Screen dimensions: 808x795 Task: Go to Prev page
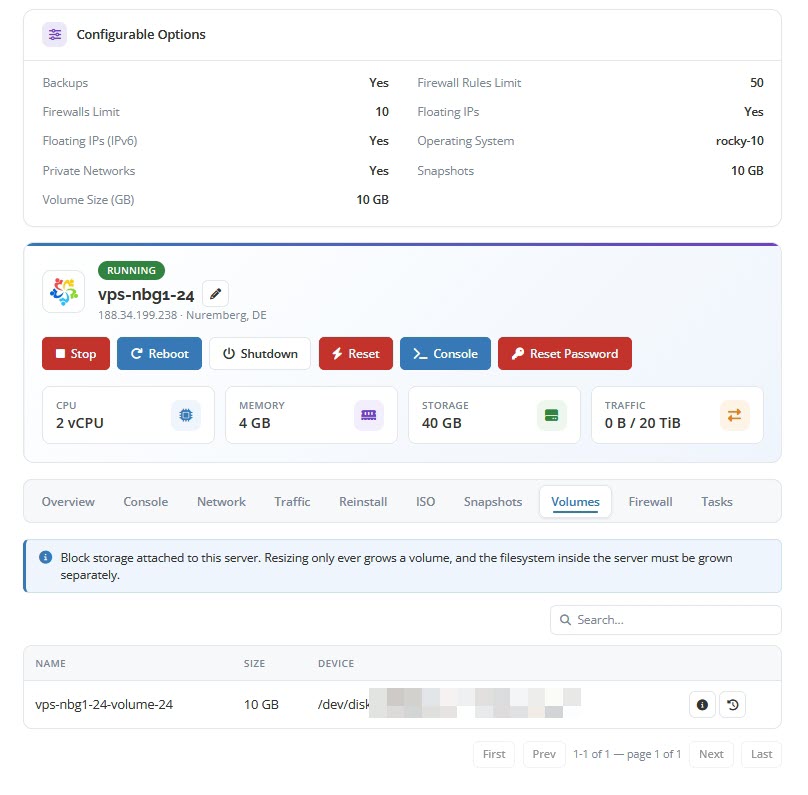click(x=544, y=754)
